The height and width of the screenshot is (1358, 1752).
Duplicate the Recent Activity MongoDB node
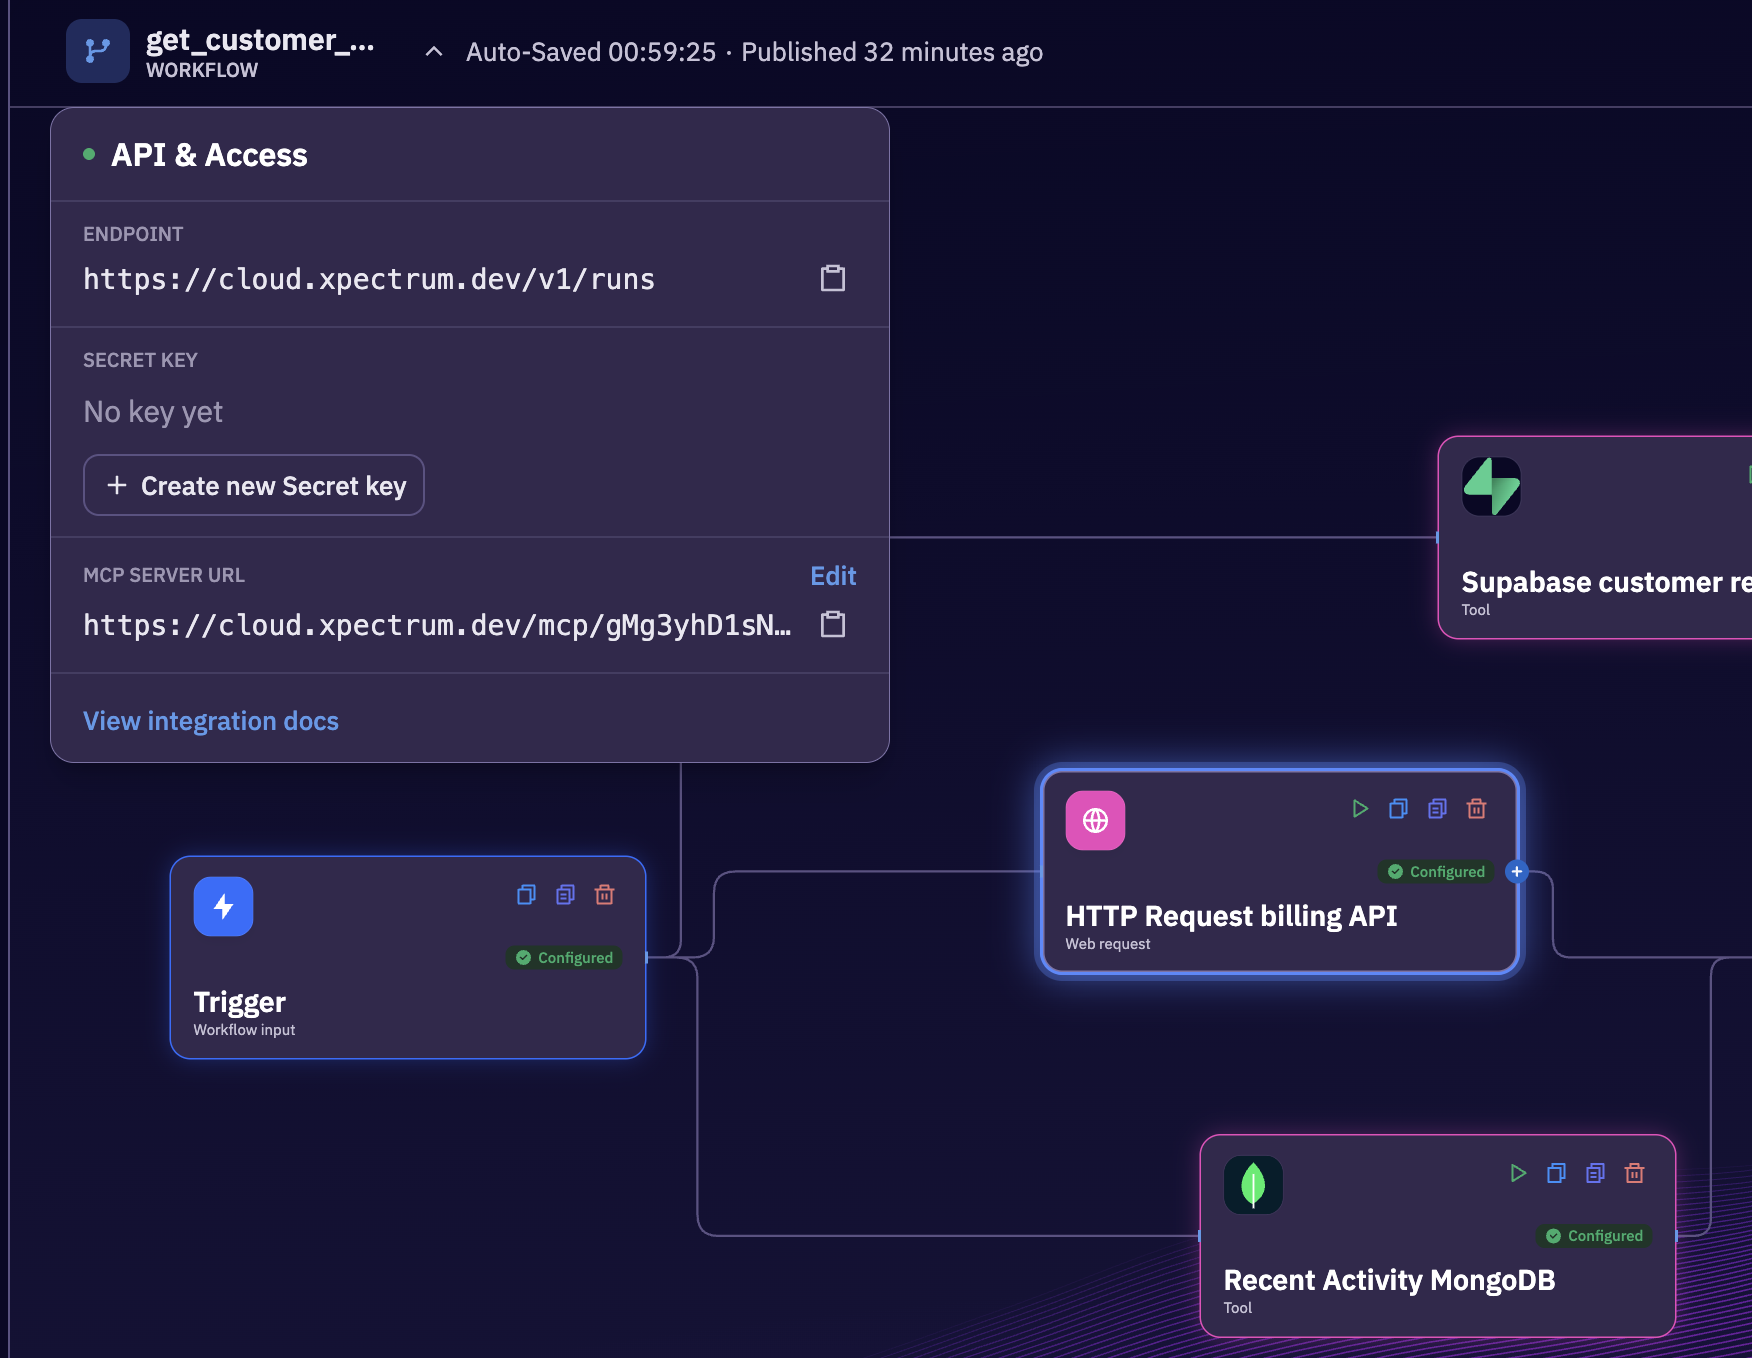point(1596,1172)
